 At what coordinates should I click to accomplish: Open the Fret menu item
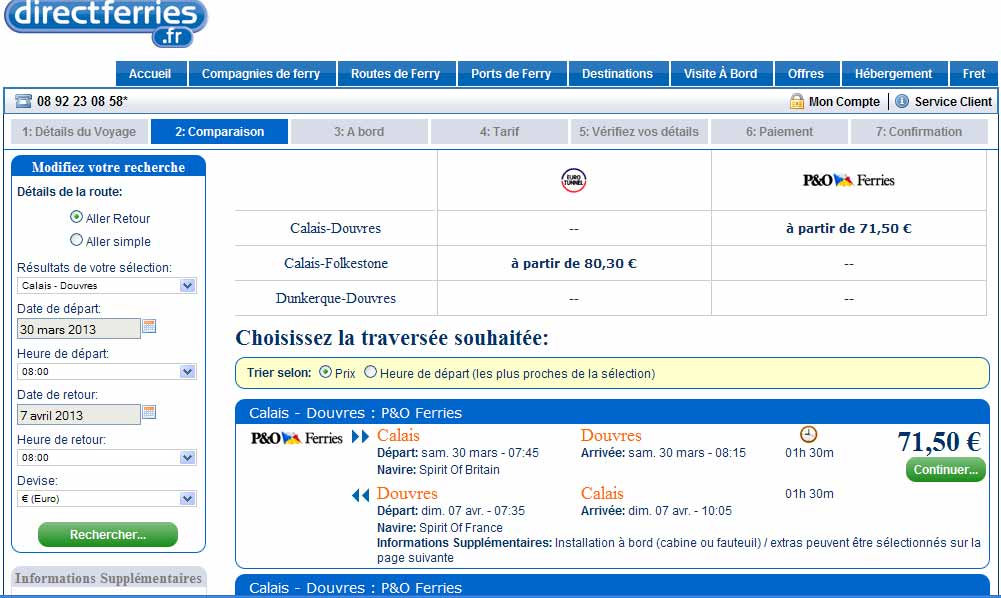[x=974, y=73]
